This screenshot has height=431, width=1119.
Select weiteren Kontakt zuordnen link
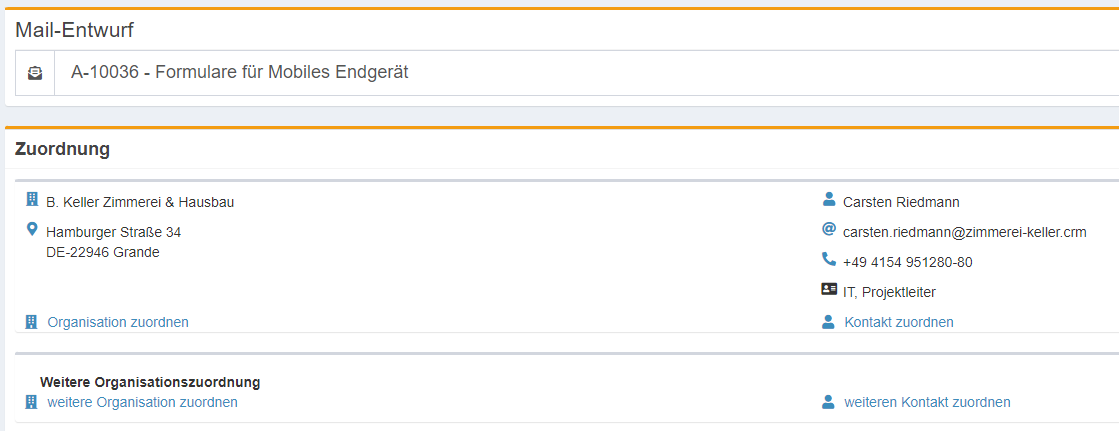(927, 402)
